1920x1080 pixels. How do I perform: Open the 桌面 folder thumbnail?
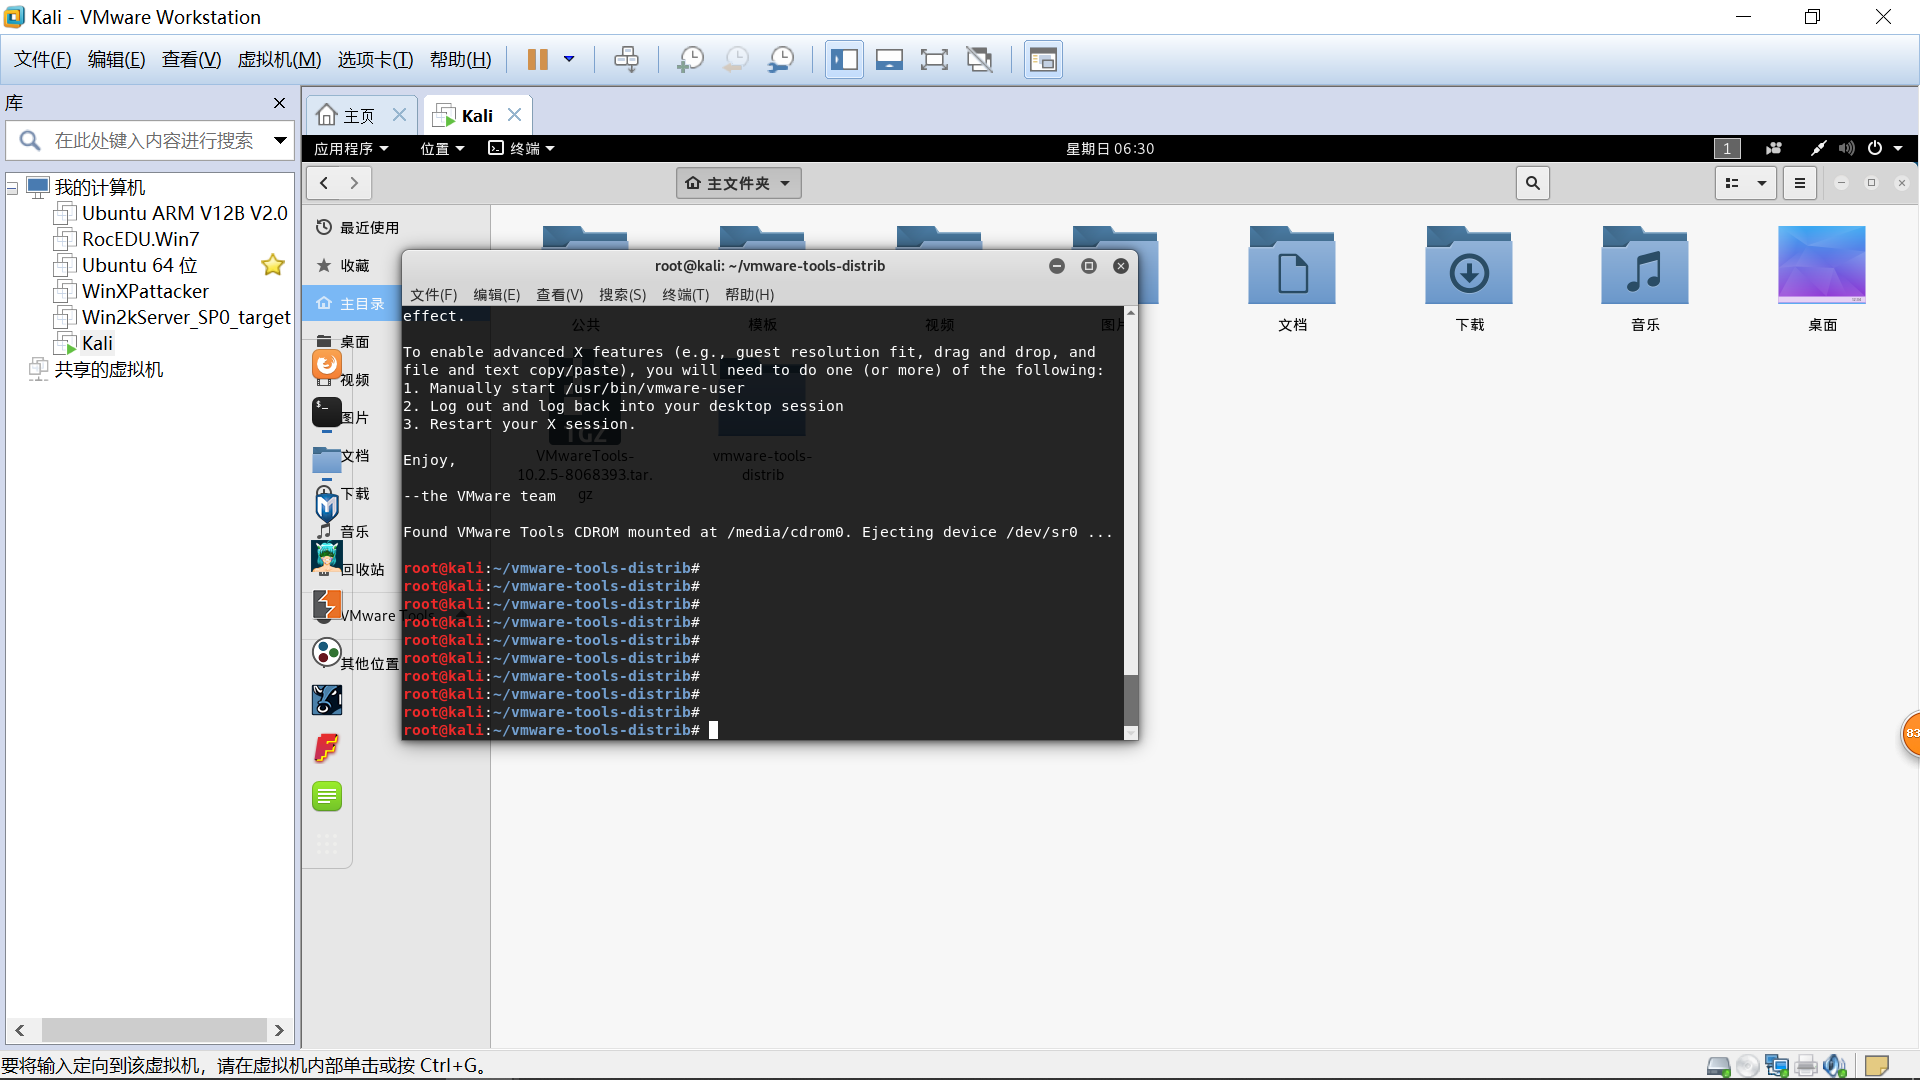pyautogui.click(x=1822, y=265)
